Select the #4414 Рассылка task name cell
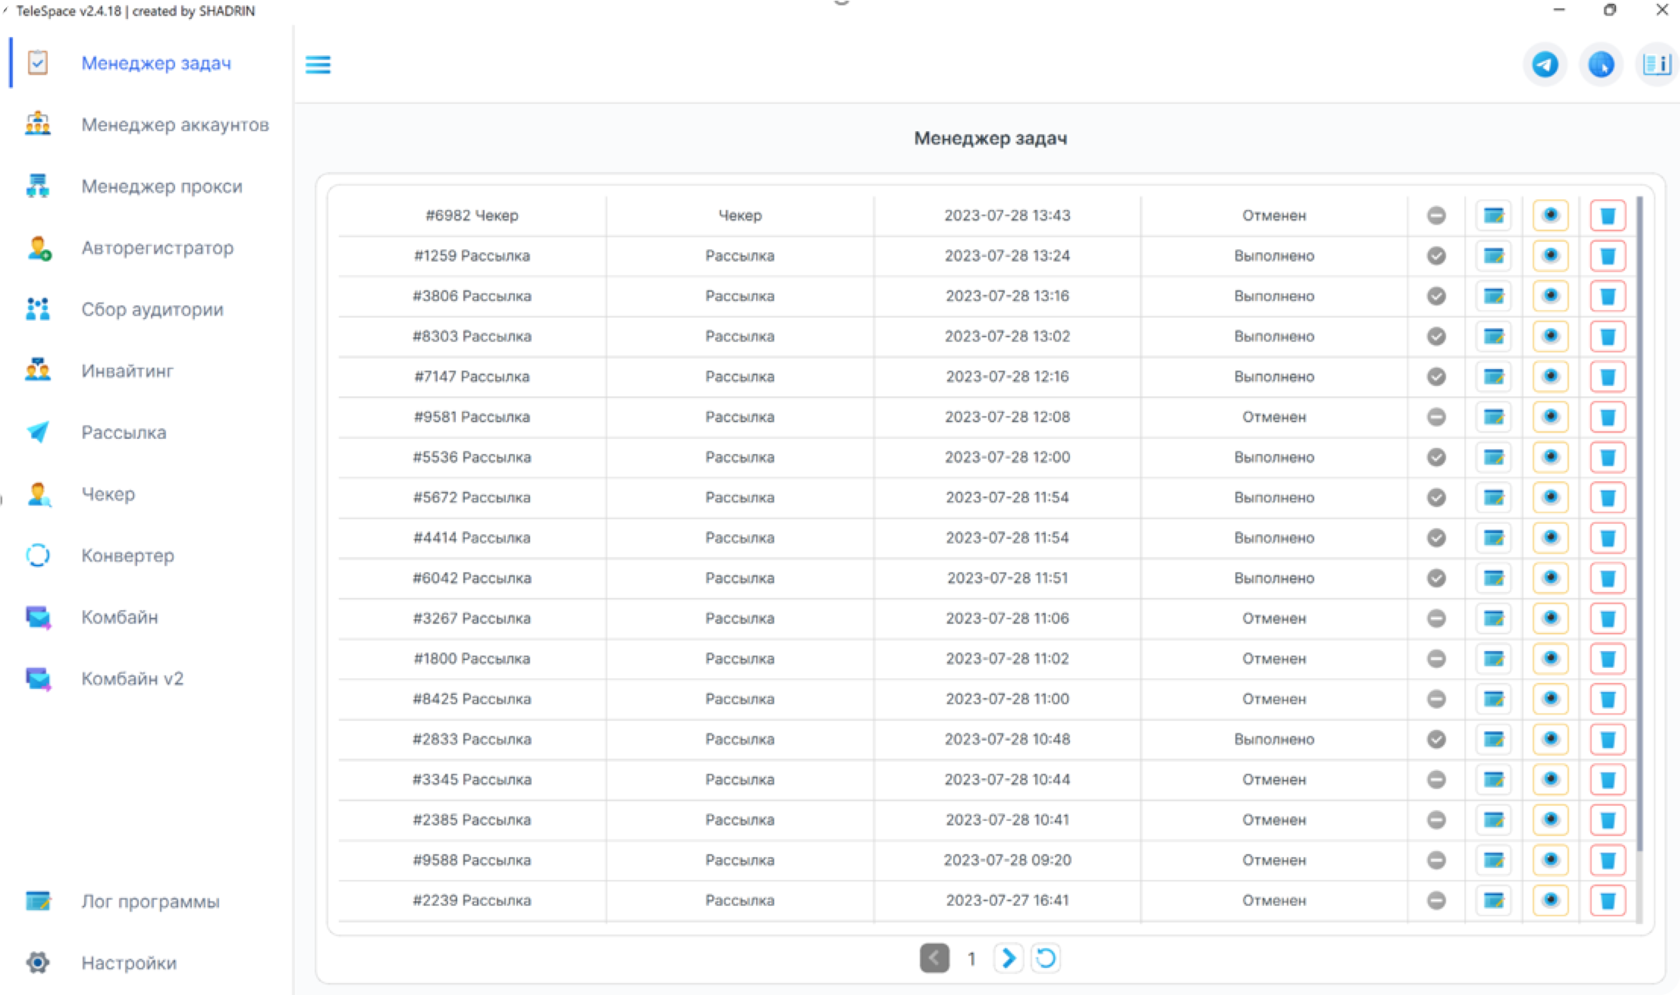 [x=472, y=538]
